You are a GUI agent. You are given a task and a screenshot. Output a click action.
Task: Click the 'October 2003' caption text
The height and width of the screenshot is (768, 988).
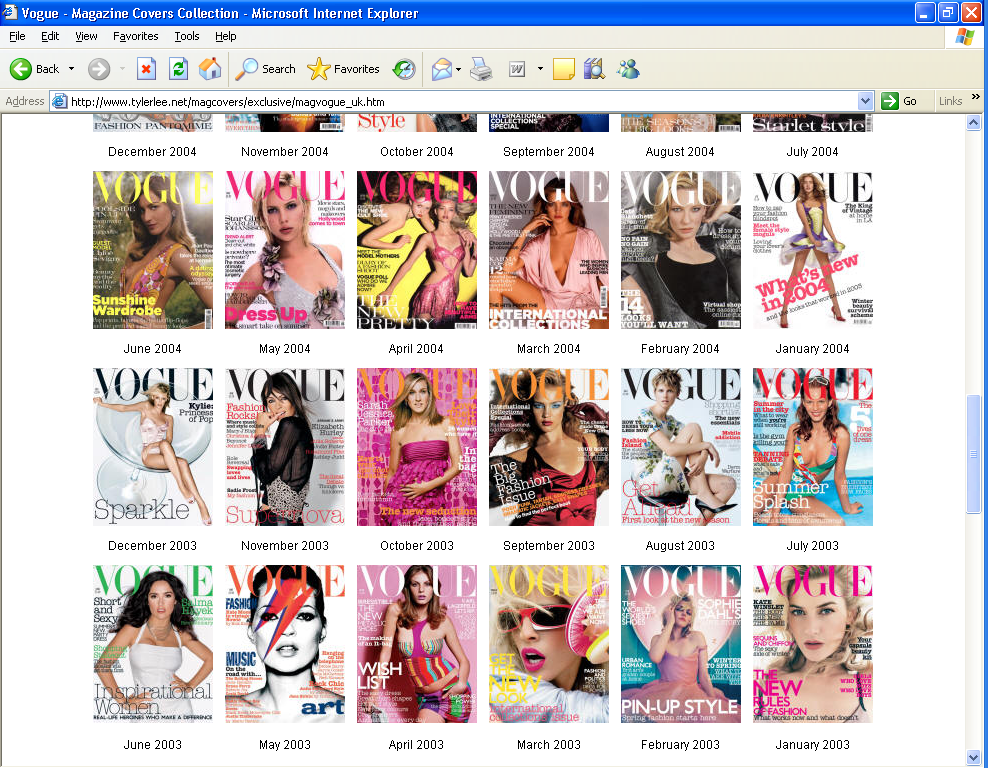click(x=416, y=546)
